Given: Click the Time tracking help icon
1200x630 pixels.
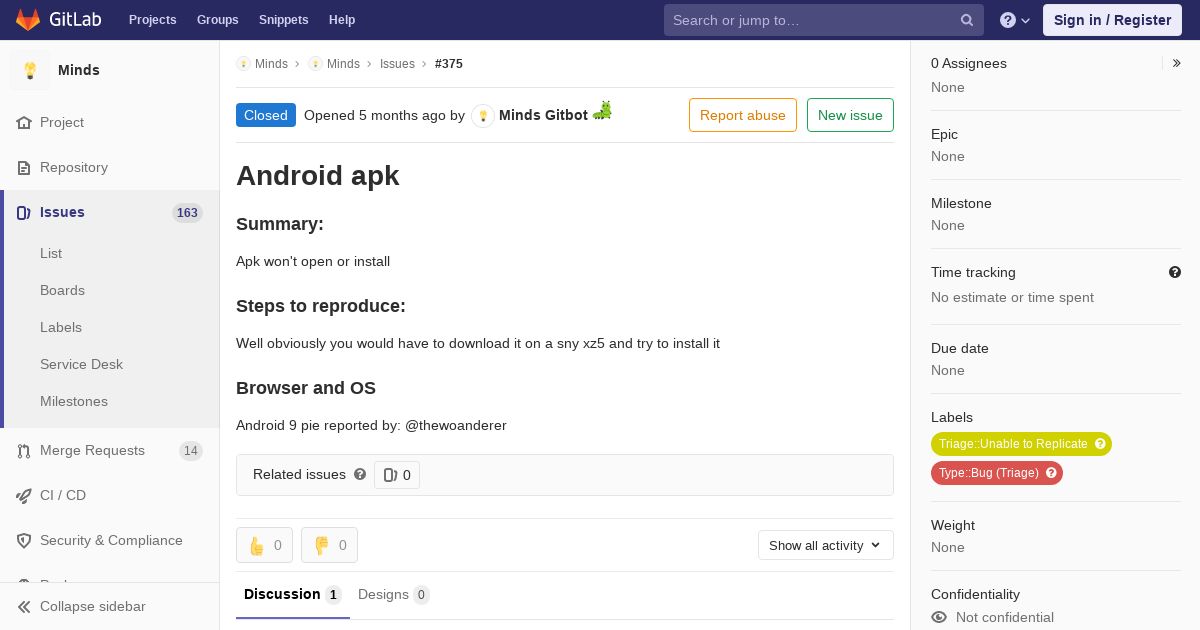Looking at the screenshot, I should (1175, 272).
